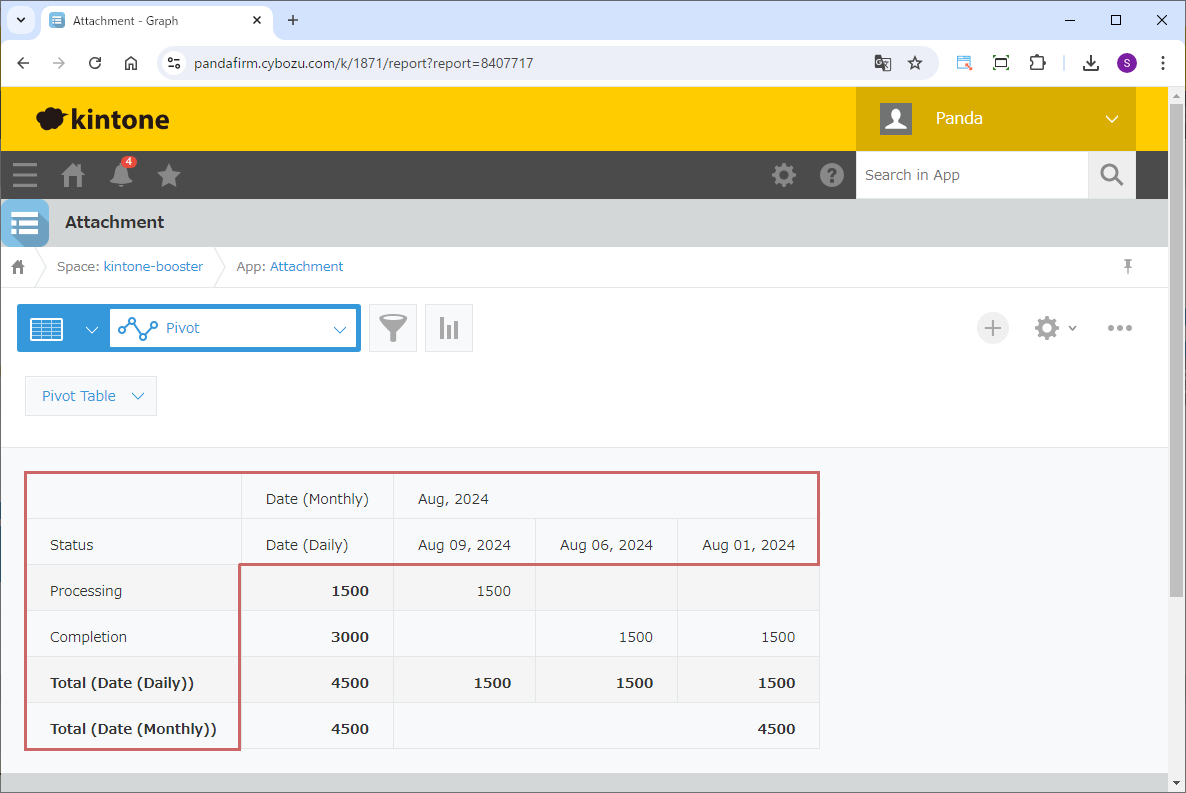Open the bar chart graph icon
The image size is (1186, 793).
[x=449, y=328]
